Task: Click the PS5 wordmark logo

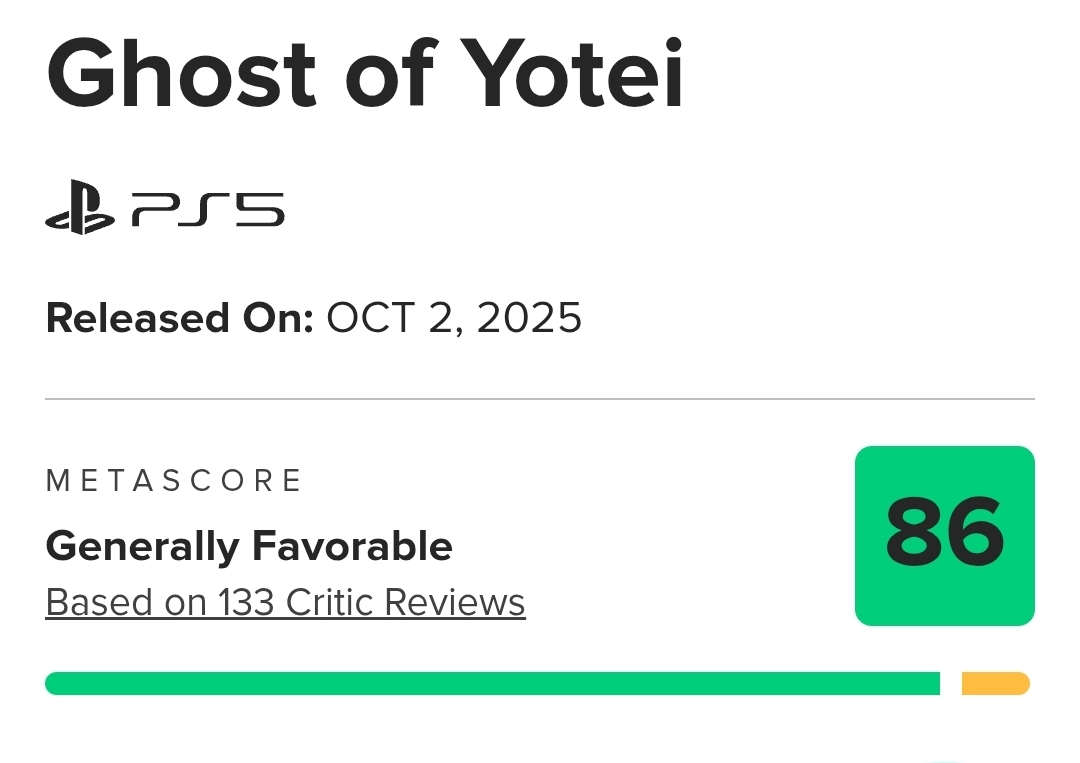Action: (x=209, y=211)
